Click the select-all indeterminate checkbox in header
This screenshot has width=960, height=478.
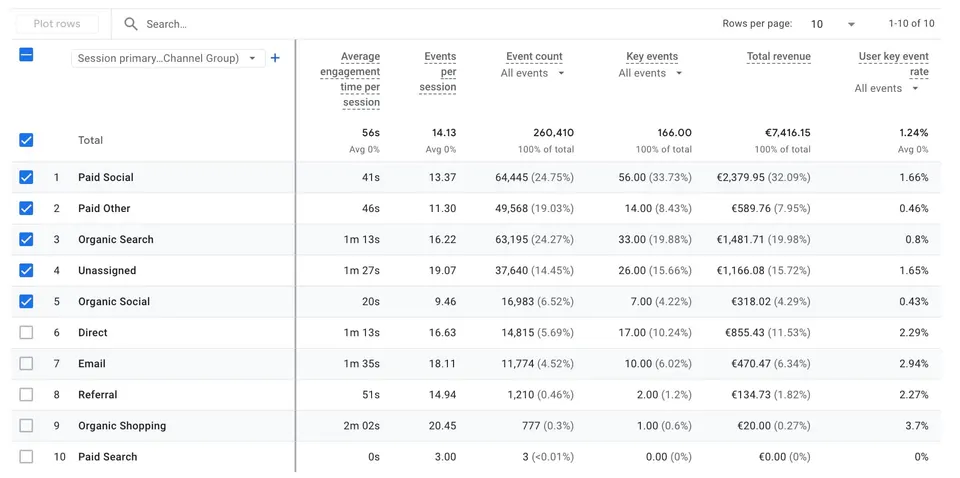pos(26,55)
